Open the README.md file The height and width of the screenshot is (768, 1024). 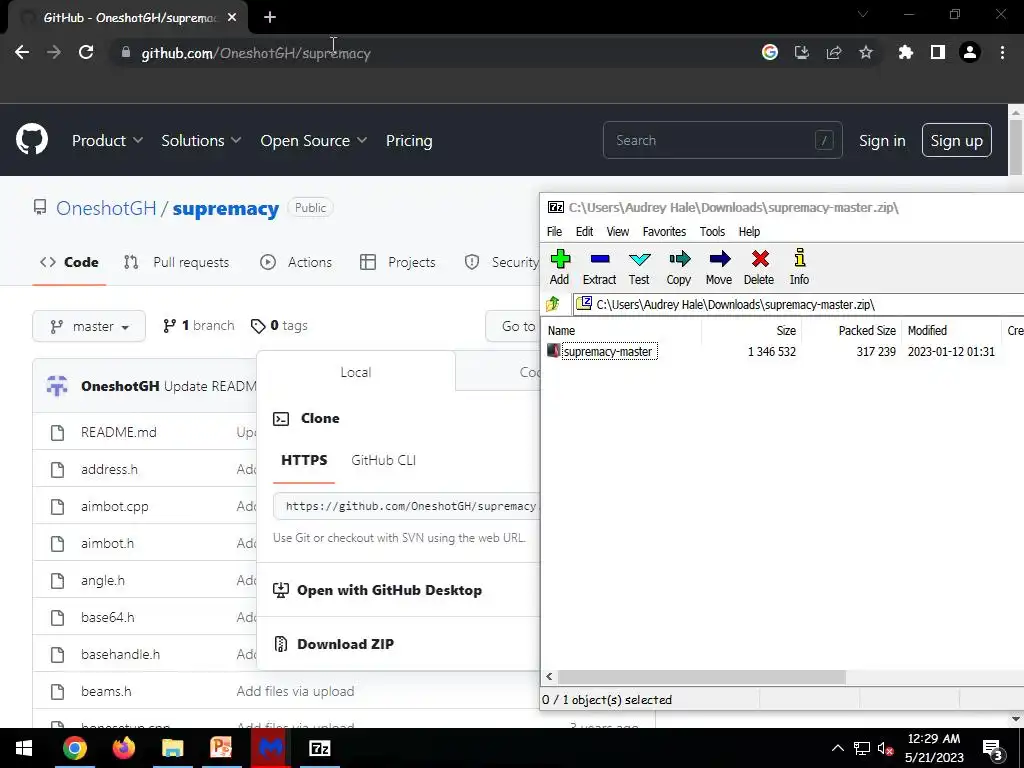(x=118, y=432)
